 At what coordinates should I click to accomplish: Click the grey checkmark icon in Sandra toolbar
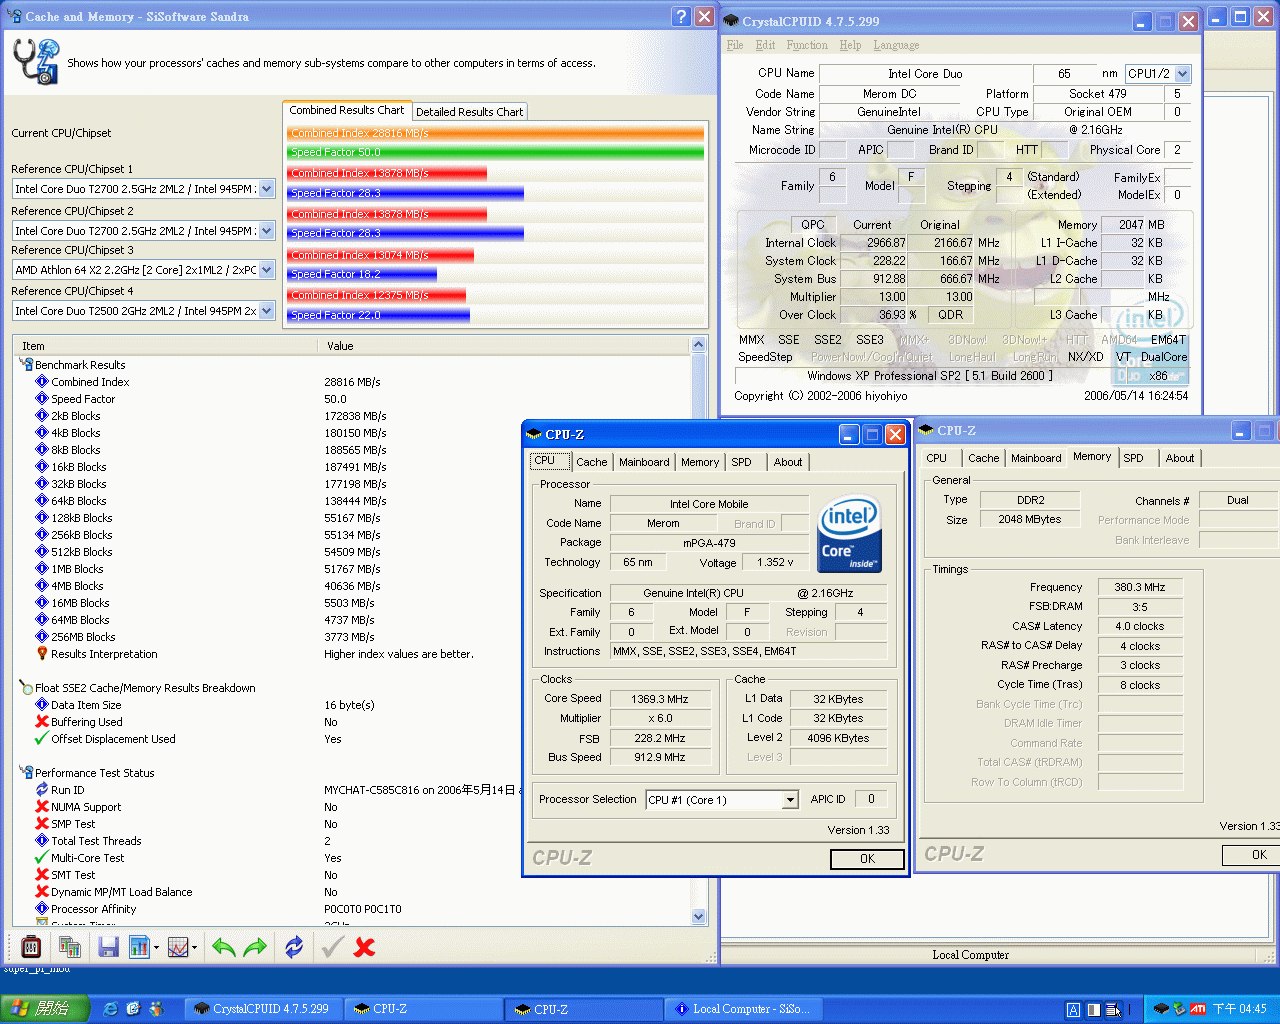(333, 946)
